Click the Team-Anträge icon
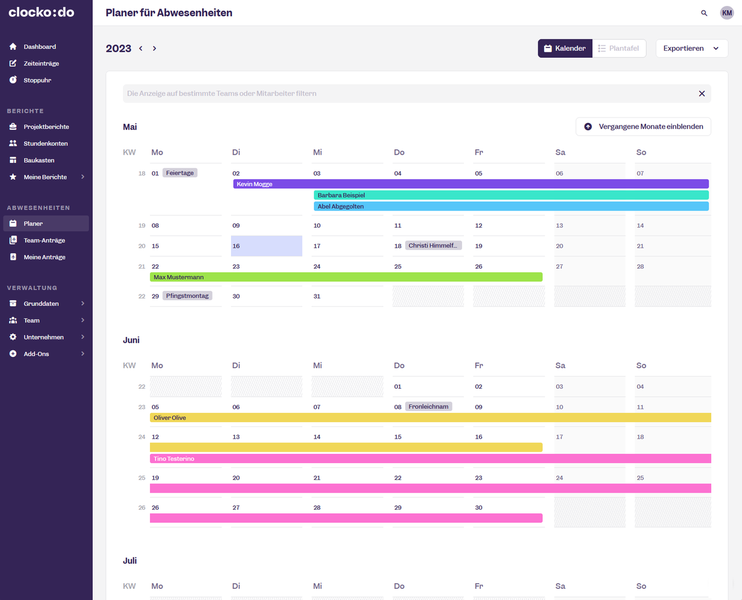The image size is (742, 600). point(13,240)
